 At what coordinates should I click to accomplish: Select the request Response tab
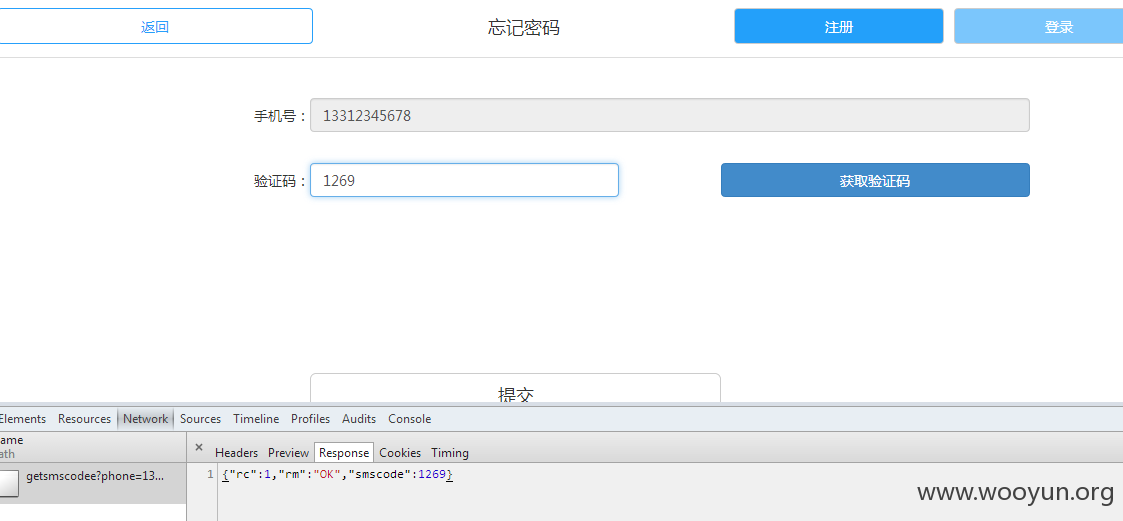click(344, 452)
